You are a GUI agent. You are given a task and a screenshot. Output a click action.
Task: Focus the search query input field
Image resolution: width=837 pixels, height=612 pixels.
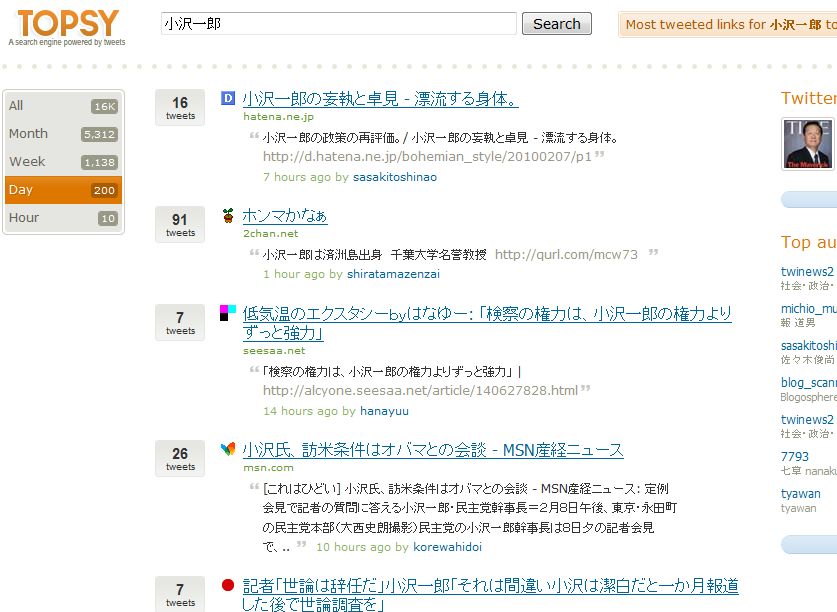[x=338, y=24]
